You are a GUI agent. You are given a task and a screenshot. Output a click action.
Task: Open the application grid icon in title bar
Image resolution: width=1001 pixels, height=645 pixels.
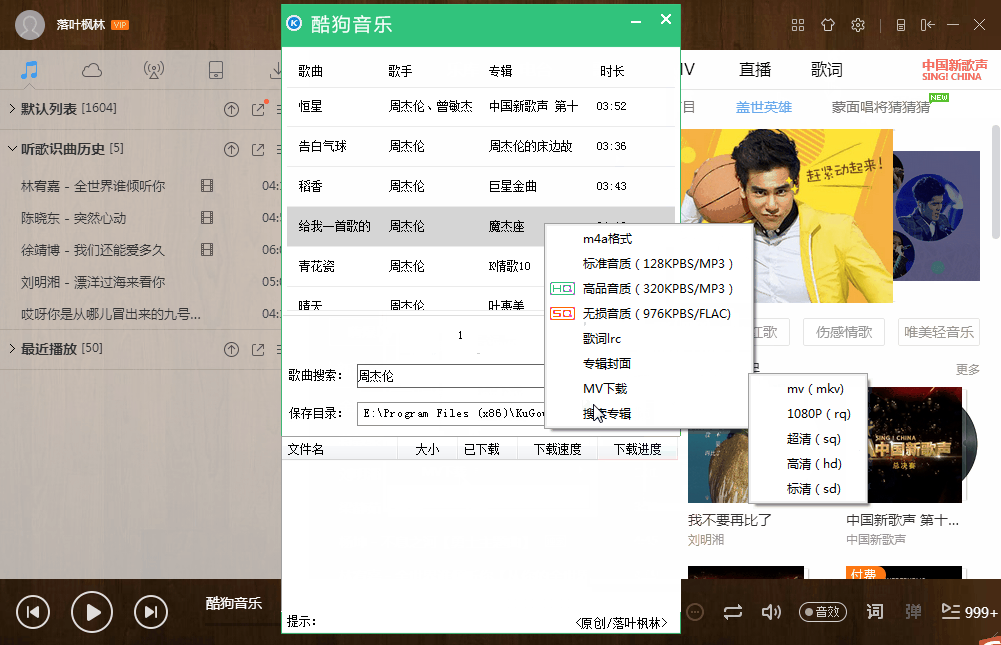click(x=798, y=25)
